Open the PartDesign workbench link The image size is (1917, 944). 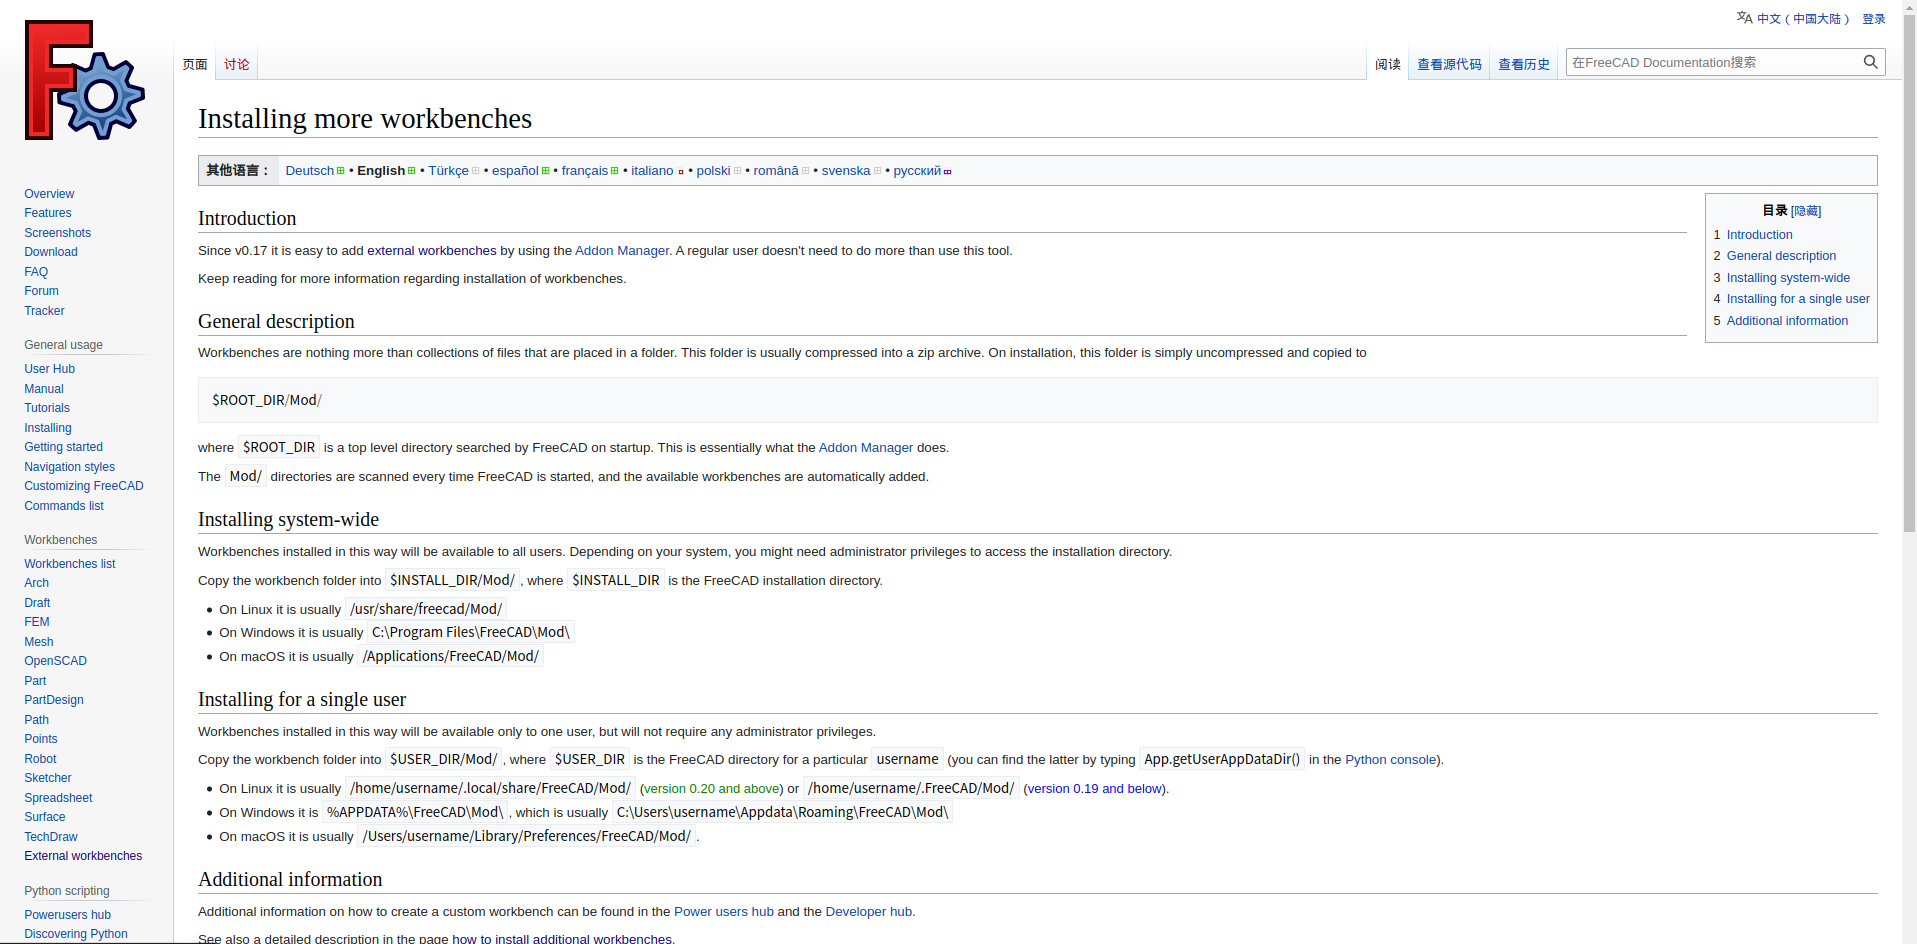point(54,700)
